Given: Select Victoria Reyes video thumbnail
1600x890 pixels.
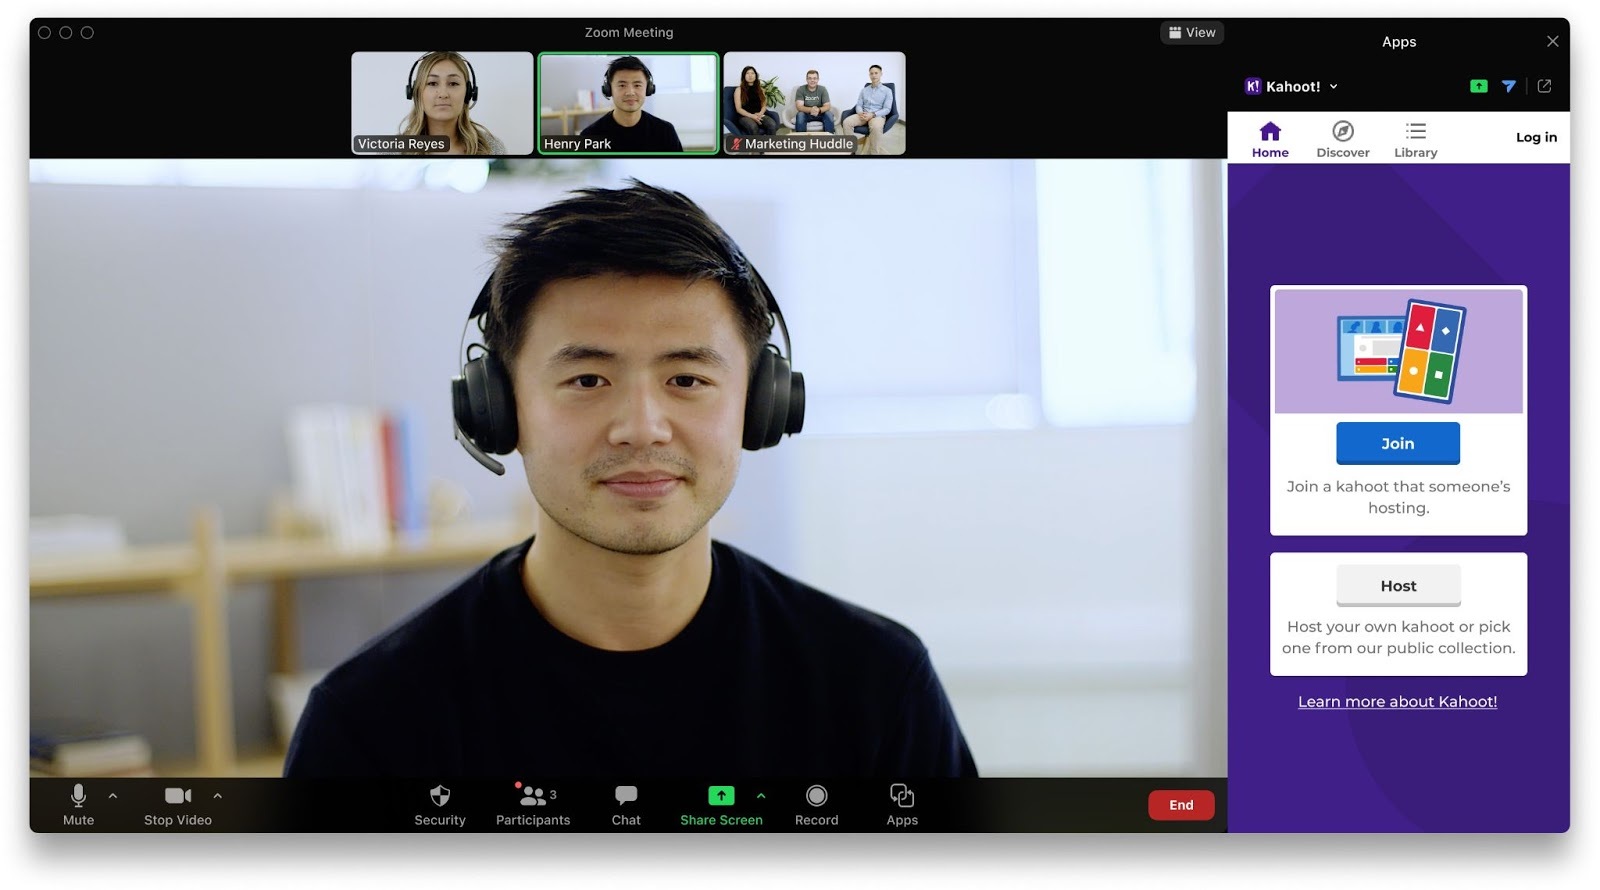Looking at the screenshot, I should point(442,103).
